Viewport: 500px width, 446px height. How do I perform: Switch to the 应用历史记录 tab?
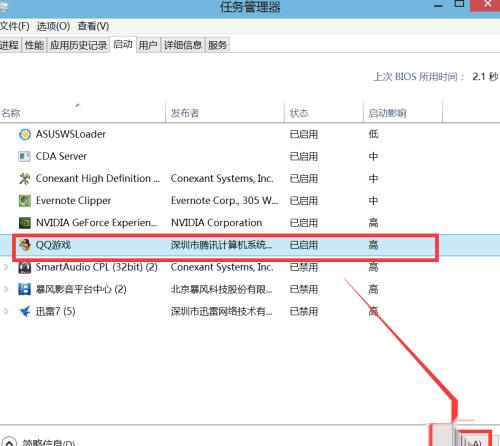click(79, 45)
